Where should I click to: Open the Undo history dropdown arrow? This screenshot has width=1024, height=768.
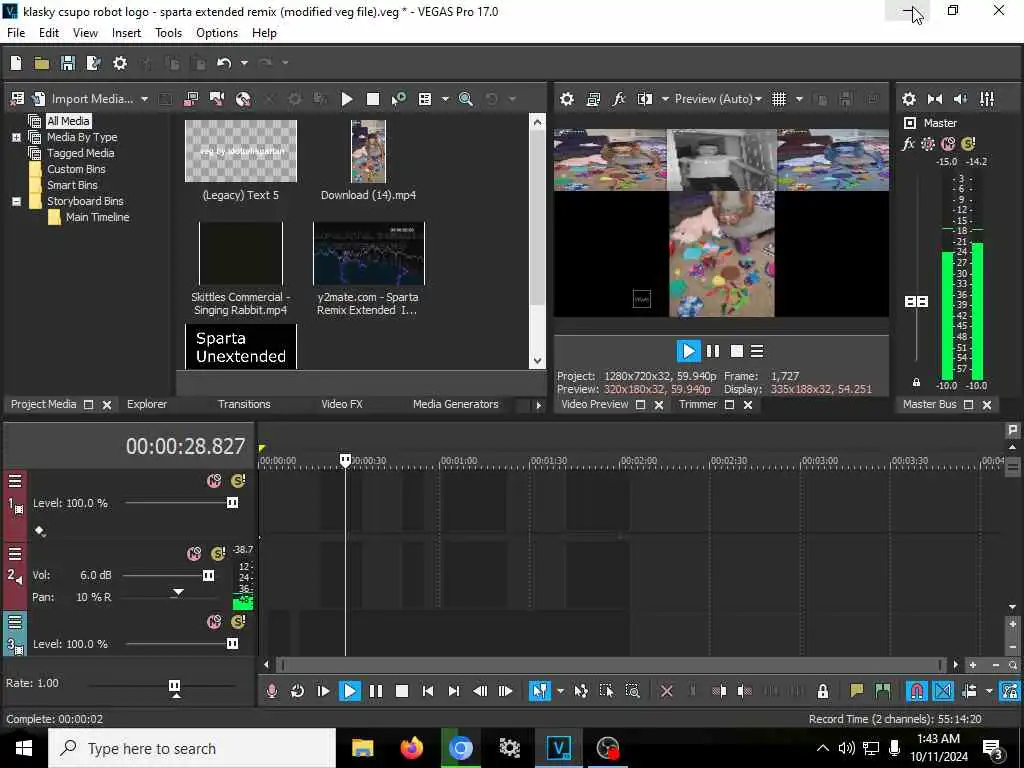click(244, 63)
